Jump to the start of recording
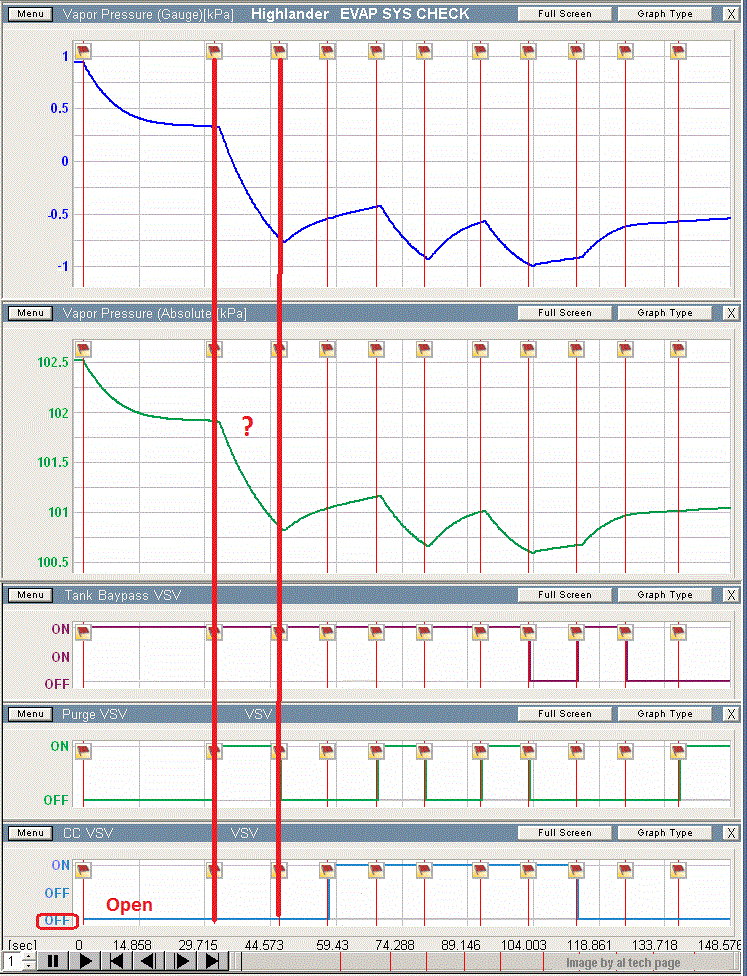Viewport: 747px width, 976px height. pos(117,961)
